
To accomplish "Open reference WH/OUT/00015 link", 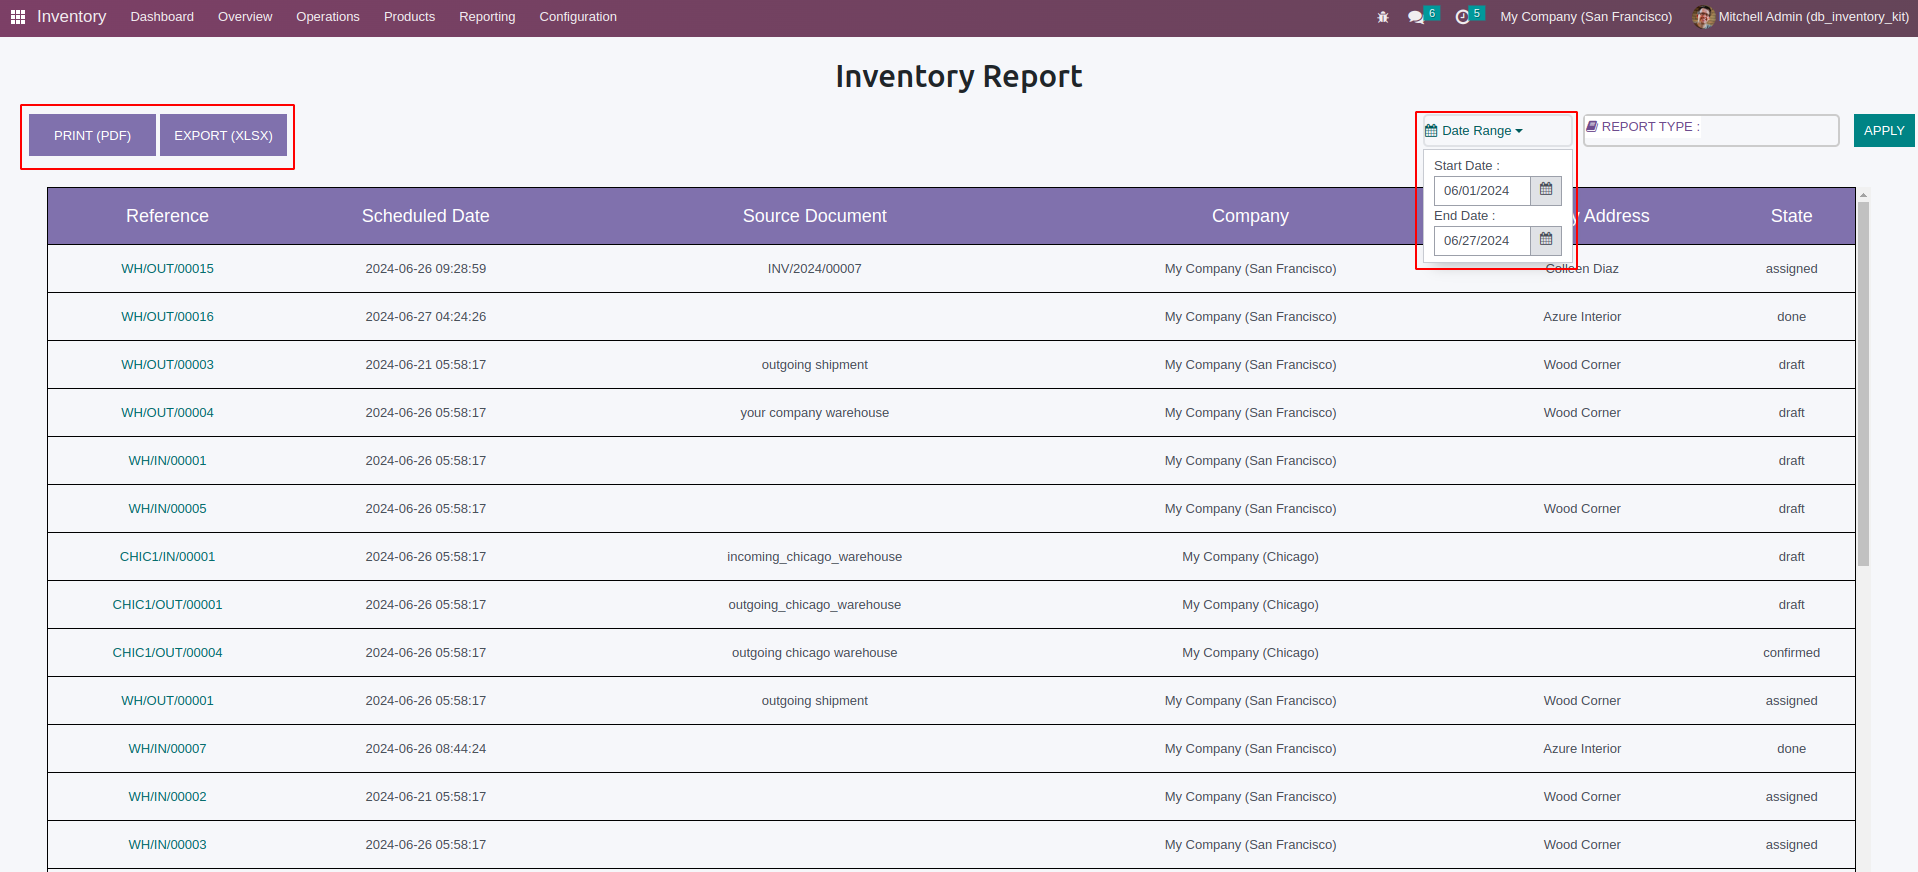I will pyautogui.click(x=167, y=269).
